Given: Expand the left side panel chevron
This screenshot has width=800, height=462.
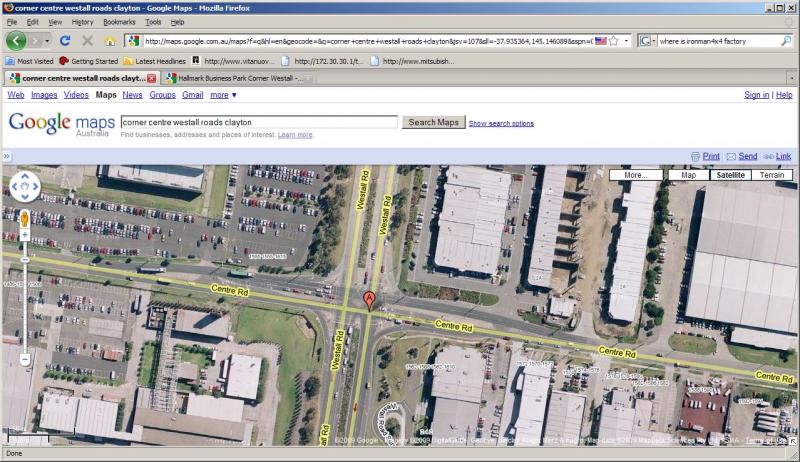Looking at the screenshot, I should [x=7, y=156].
